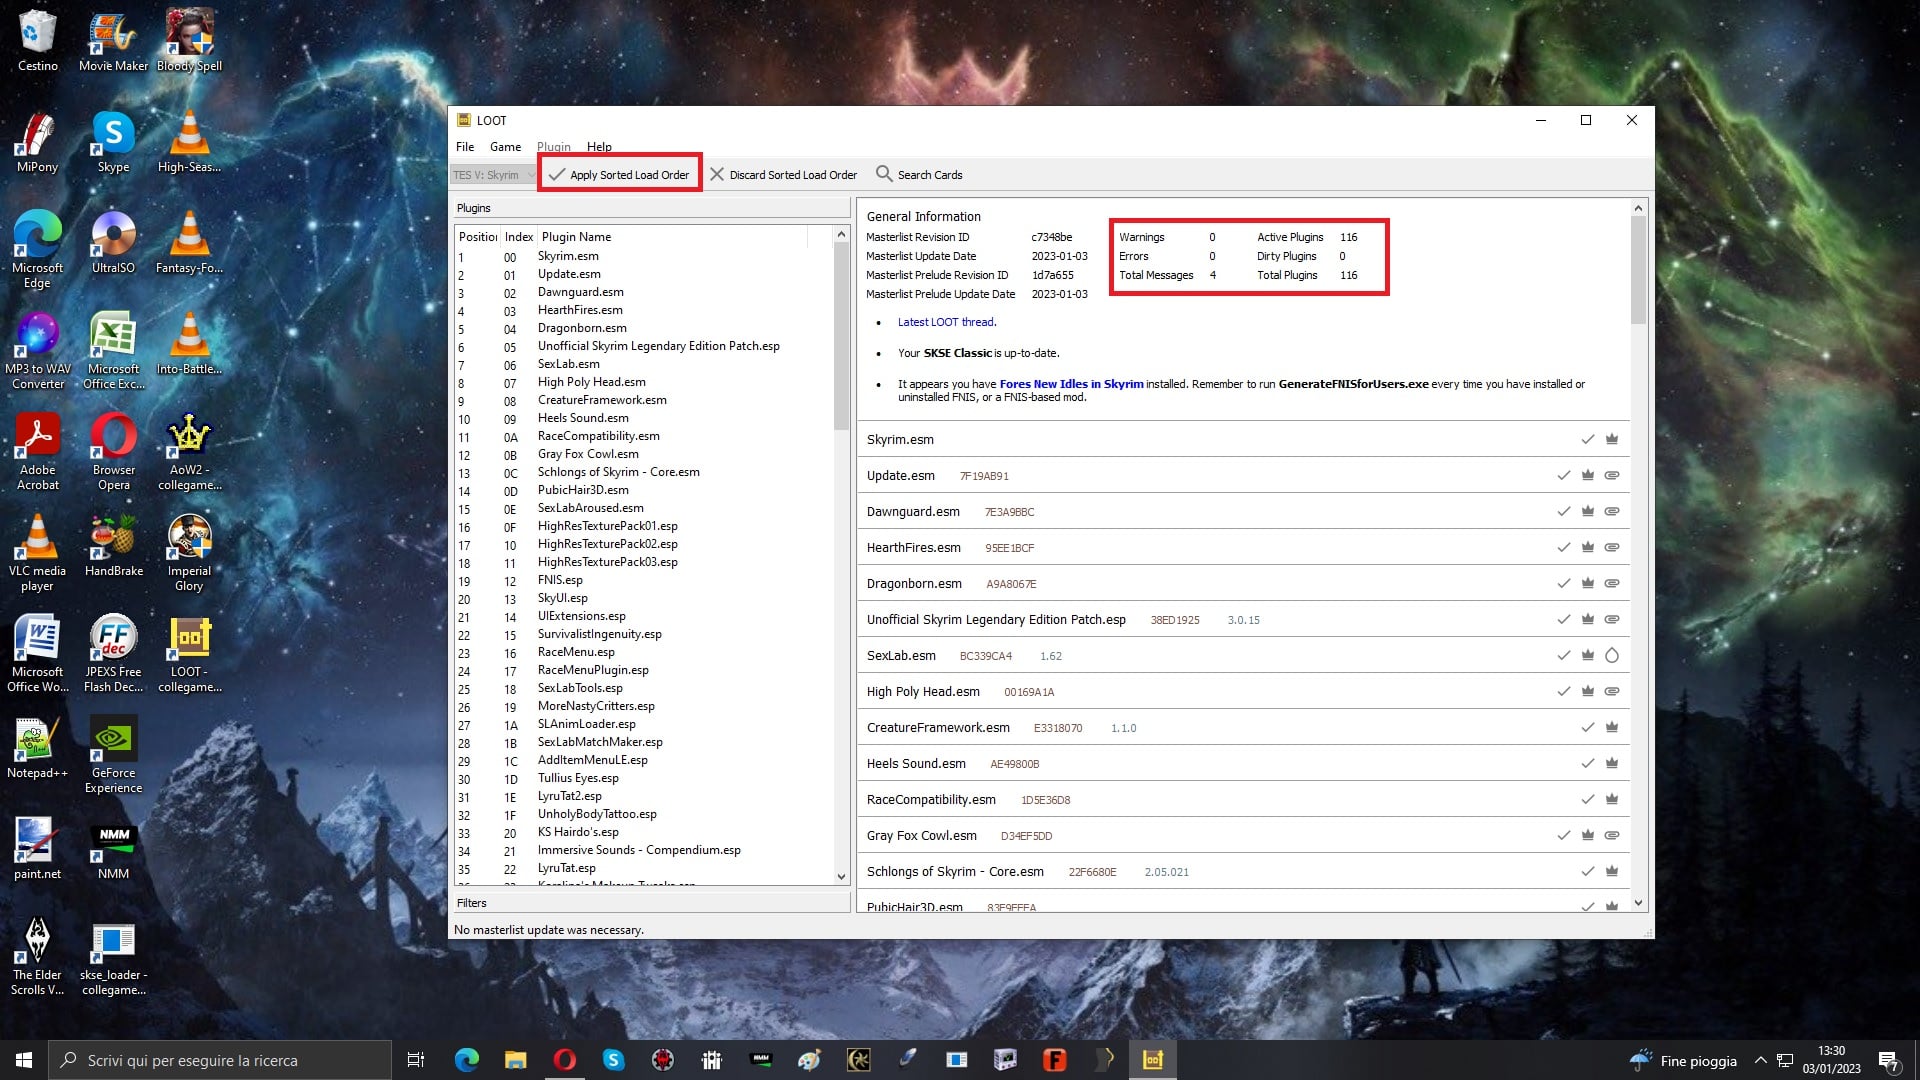
Task: Click the magnifier icon of Search Cards
Action: [884, 173]
